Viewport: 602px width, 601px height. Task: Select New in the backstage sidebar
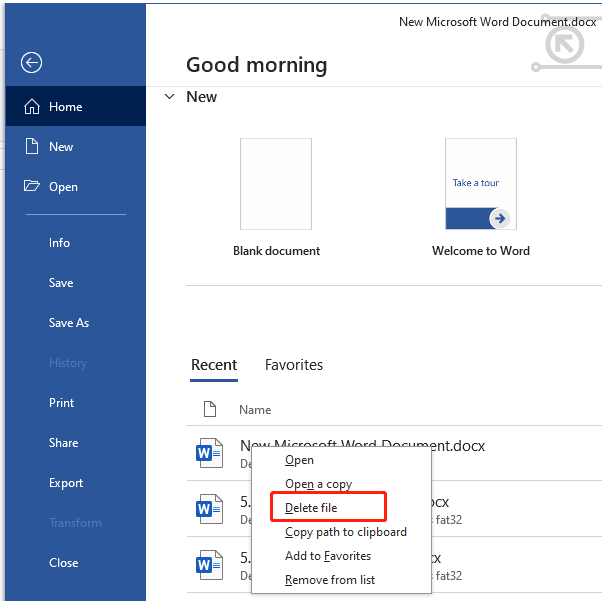click(76, 146)
